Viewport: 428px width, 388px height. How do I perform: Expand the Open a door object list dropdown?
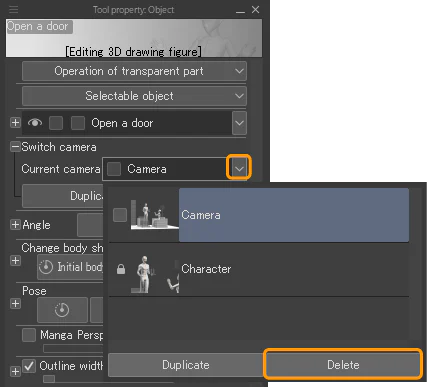[239, 123]
